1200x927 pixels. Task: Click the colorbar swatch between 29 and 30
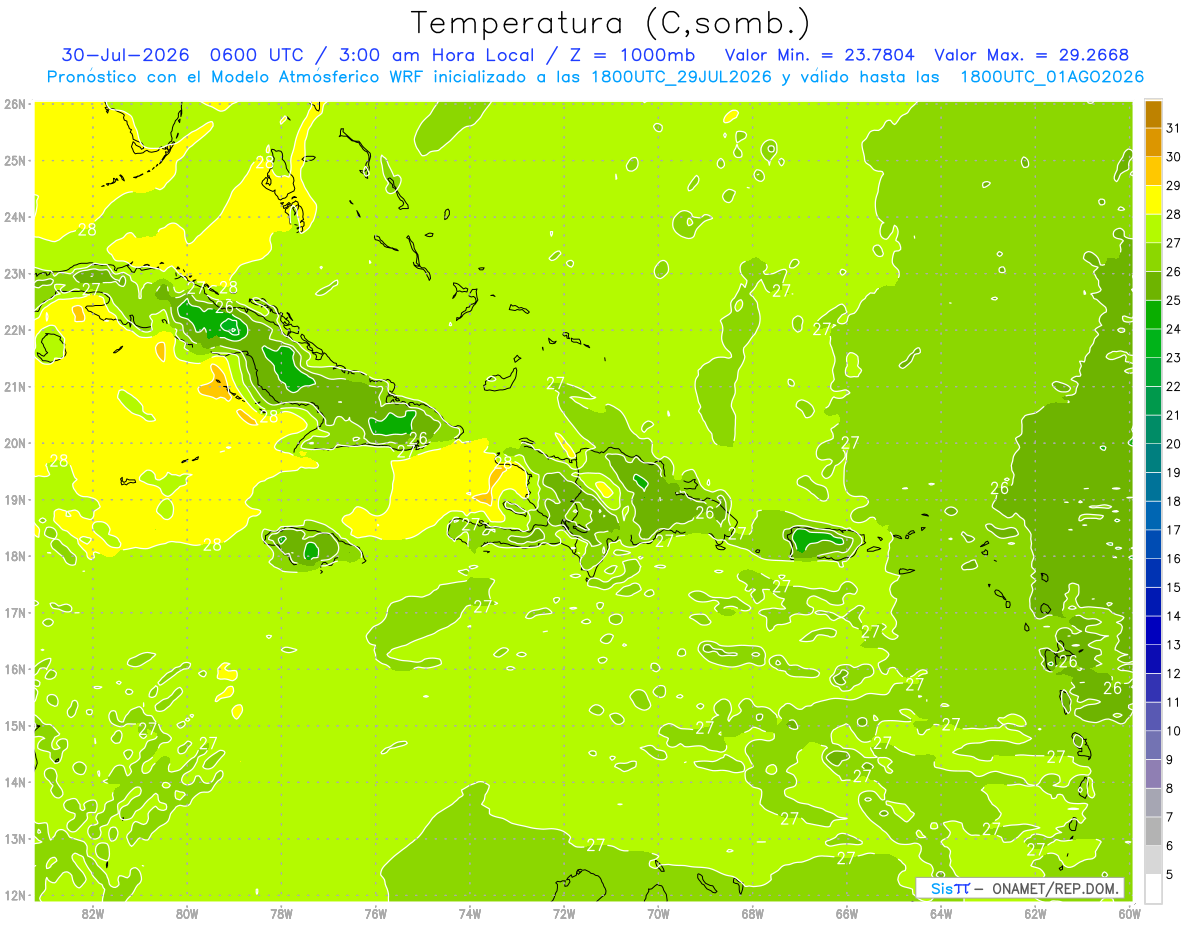1153,172
